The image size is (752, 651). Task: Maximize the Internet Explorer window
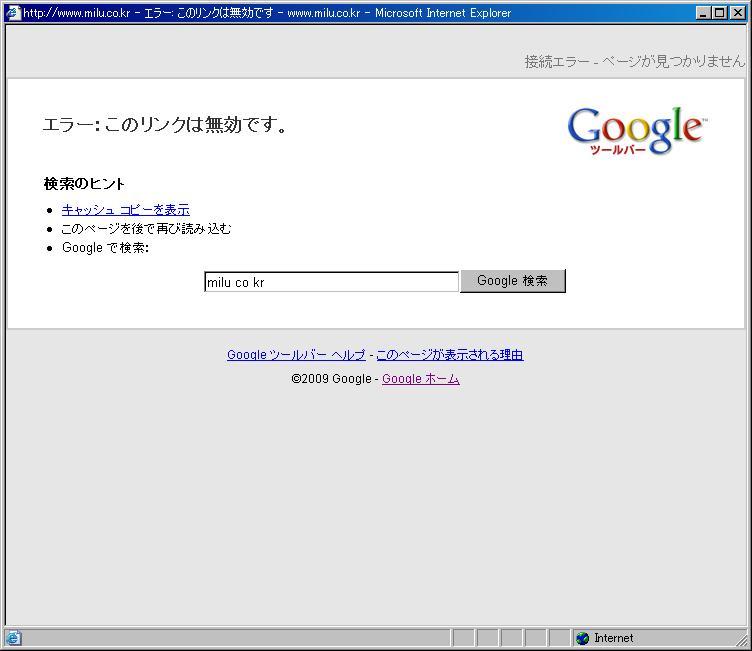719,13
